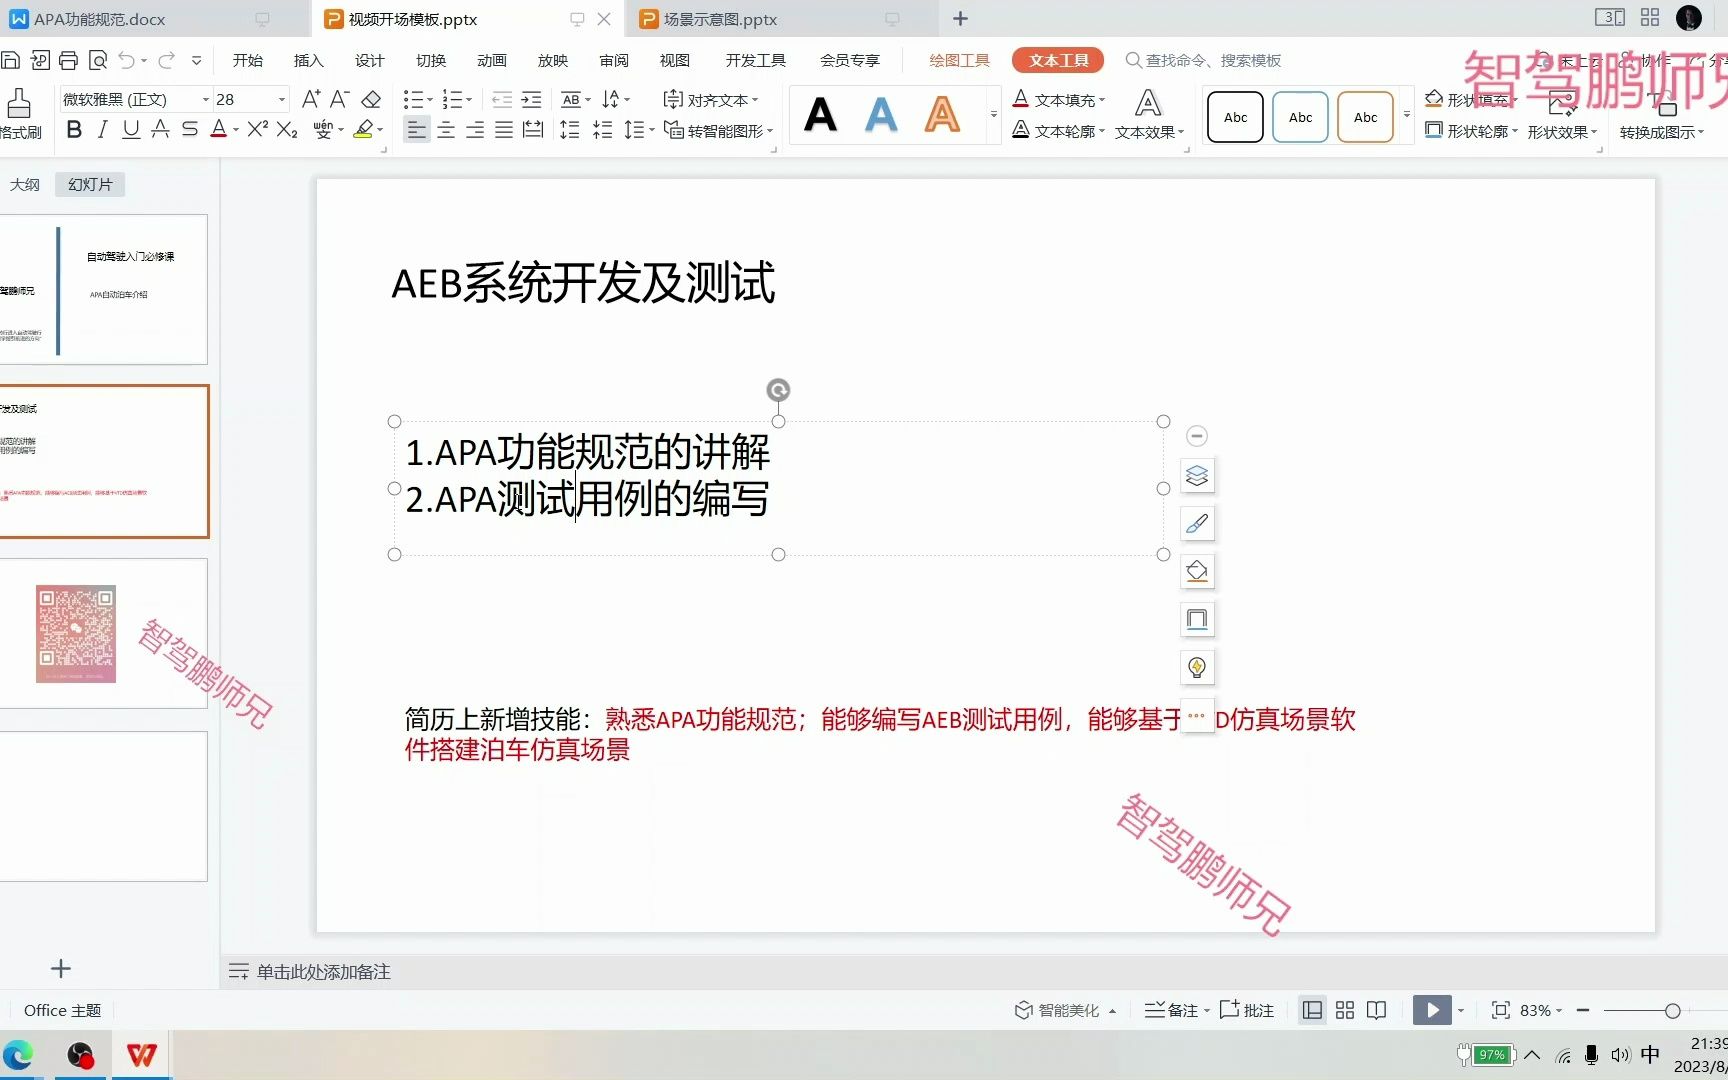The width and height of the screenshot is (1728, 1080).
Task: Increase indent level
Action: tap(531, 99)
